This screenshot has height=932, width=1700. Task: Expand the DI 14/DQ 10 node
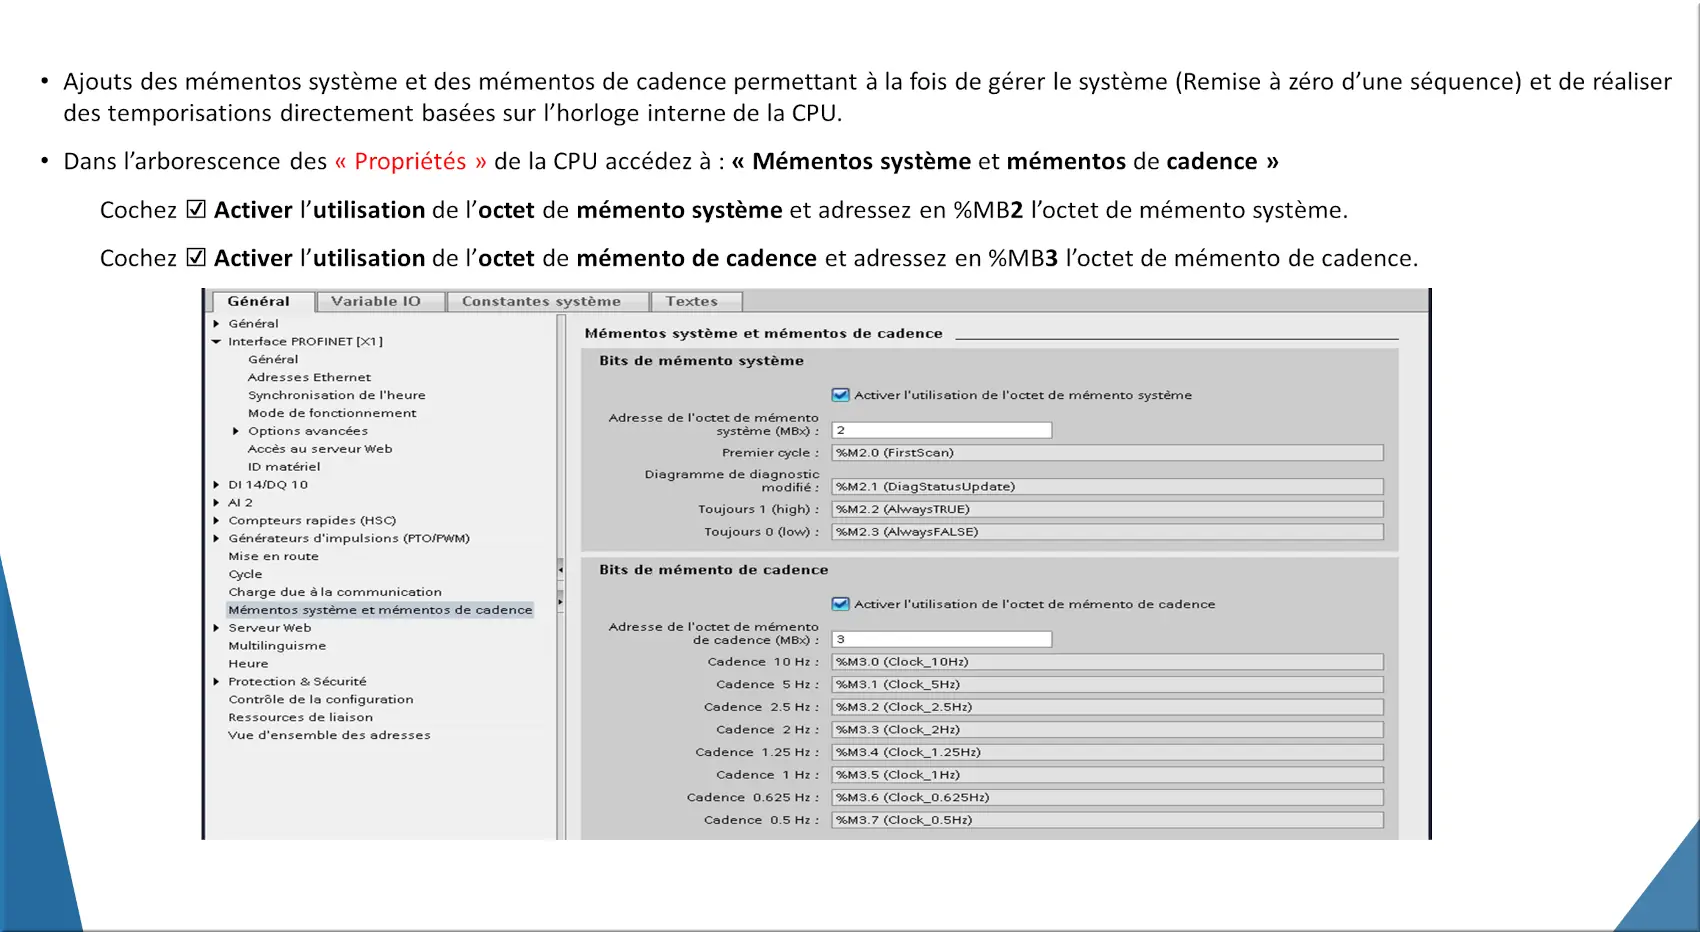pos(216,485)
